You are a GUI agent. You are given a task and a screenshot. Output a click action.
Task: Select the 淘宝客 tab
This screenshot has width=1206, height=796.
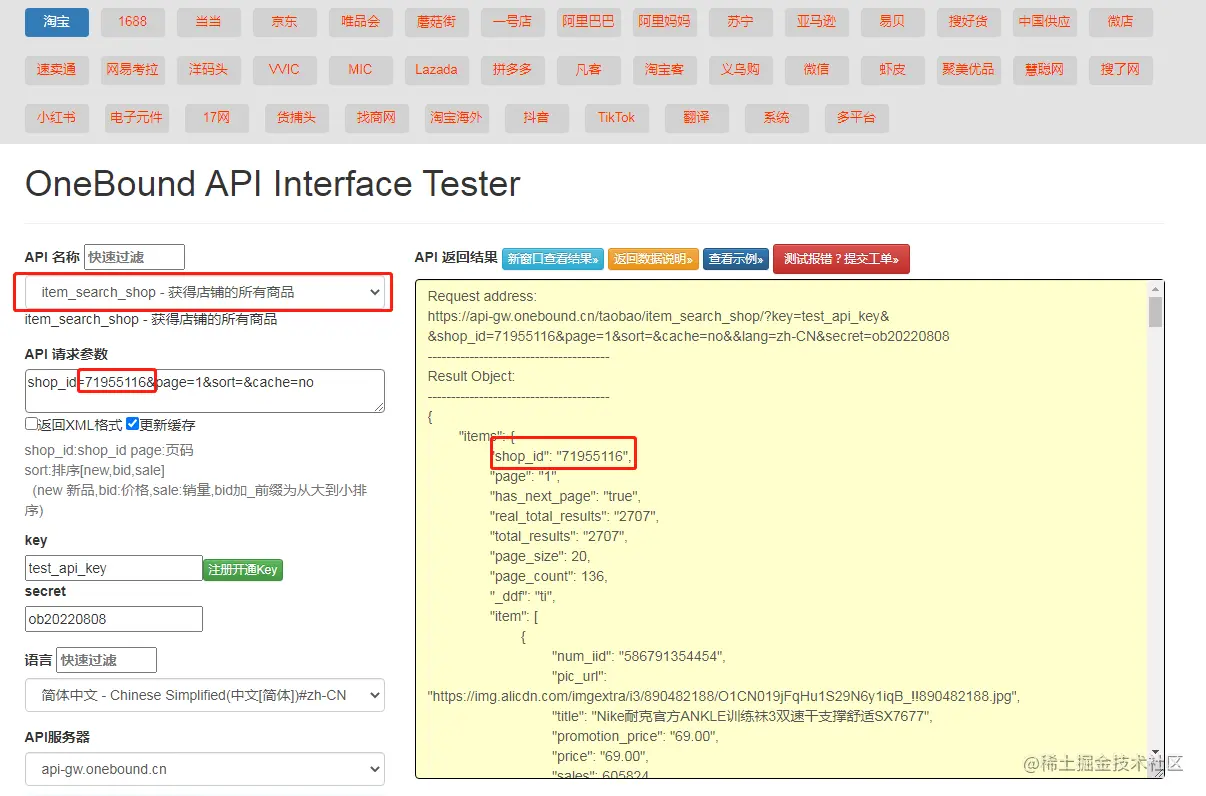(x=664, y=70)
